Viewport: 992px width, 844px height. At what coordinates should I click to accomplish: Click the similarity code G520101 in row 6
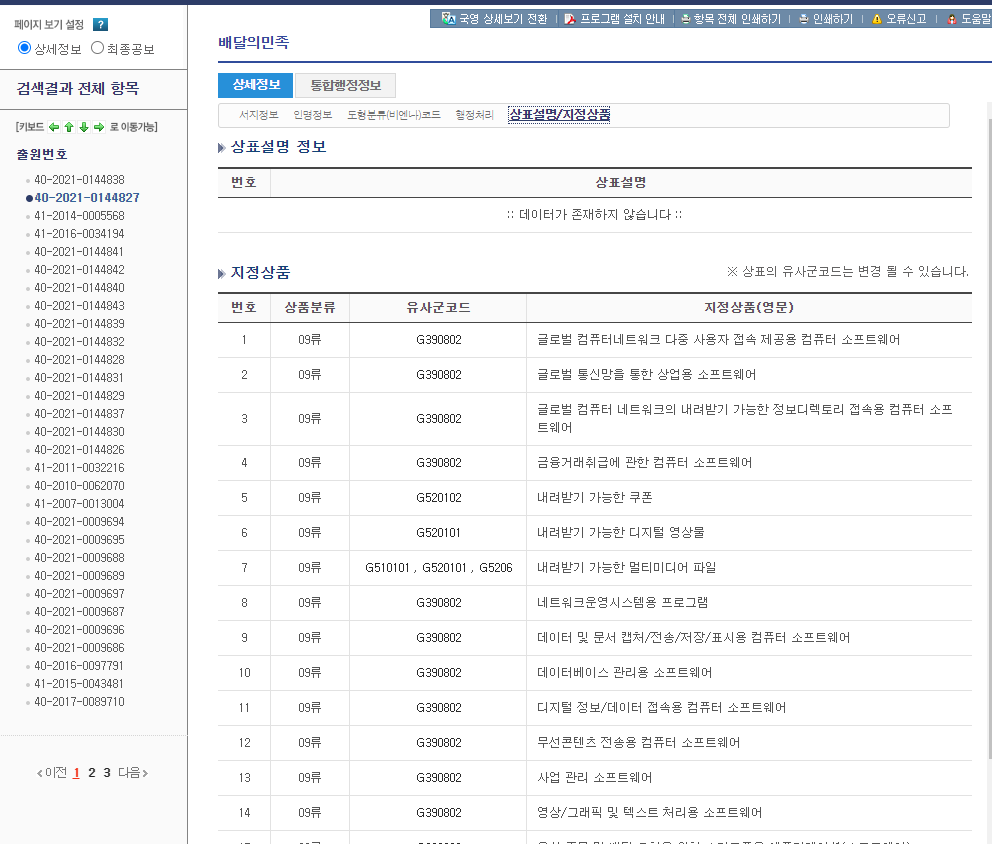coord(438,533)
